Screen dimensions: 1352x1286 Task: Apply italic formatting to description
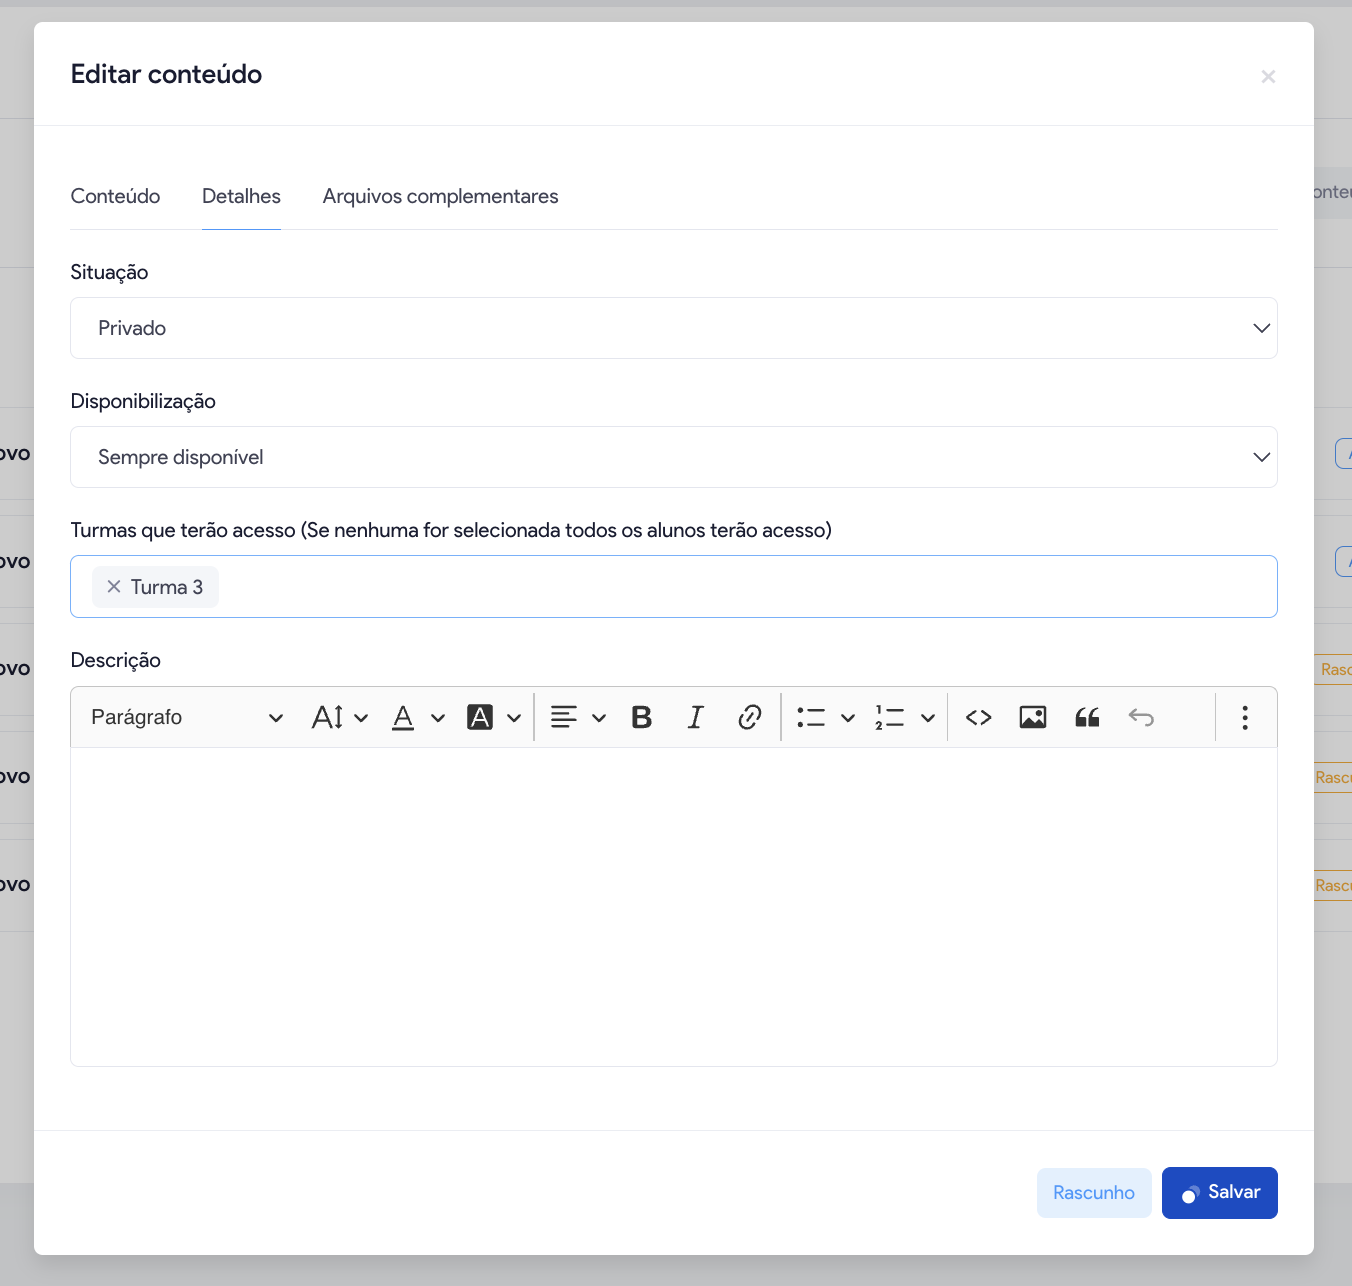click(696, 717)
